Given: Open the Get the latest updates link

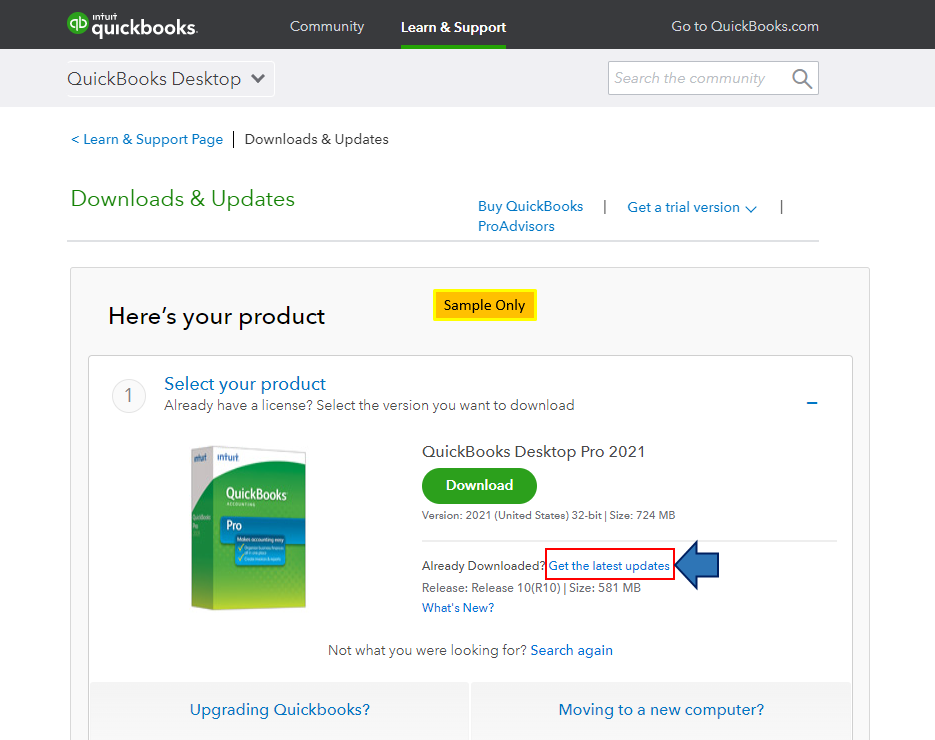Looking at the screenshot, I should coord(609,565).
